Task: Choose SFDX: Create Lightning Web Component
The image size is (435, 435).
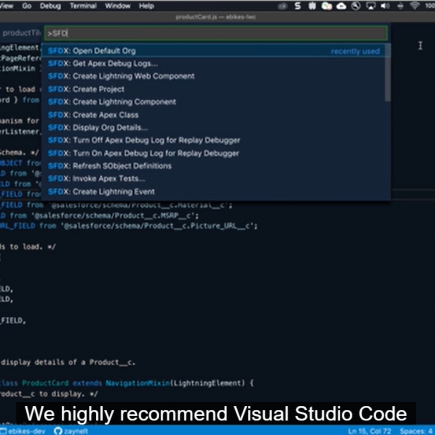Action: 216,76
